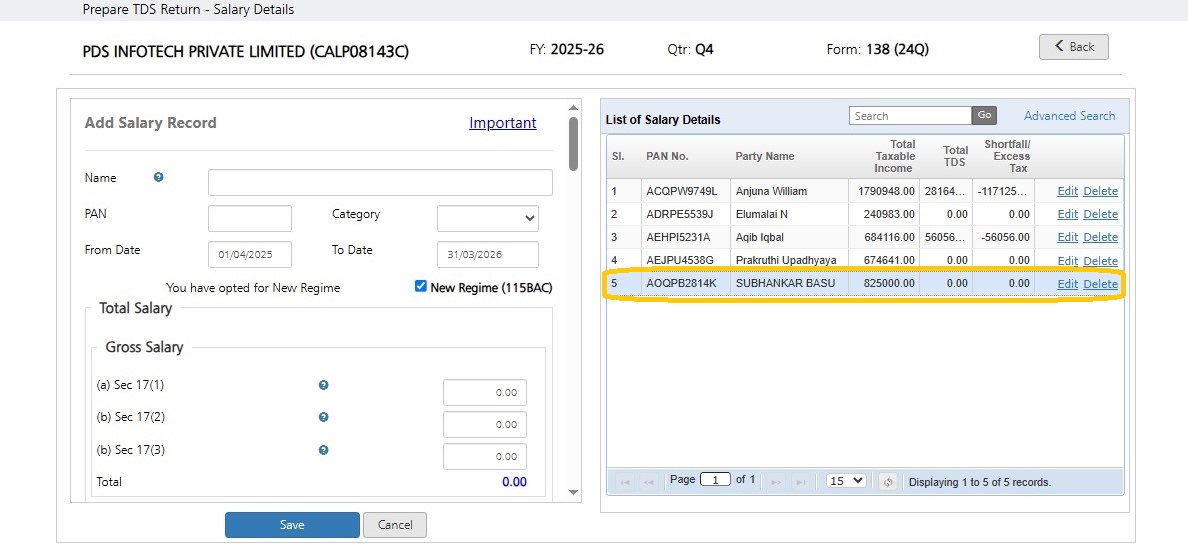Click the refresh icon in pagination bar
This screenshot has width=1188, height=549.
(x=888, y=482)
